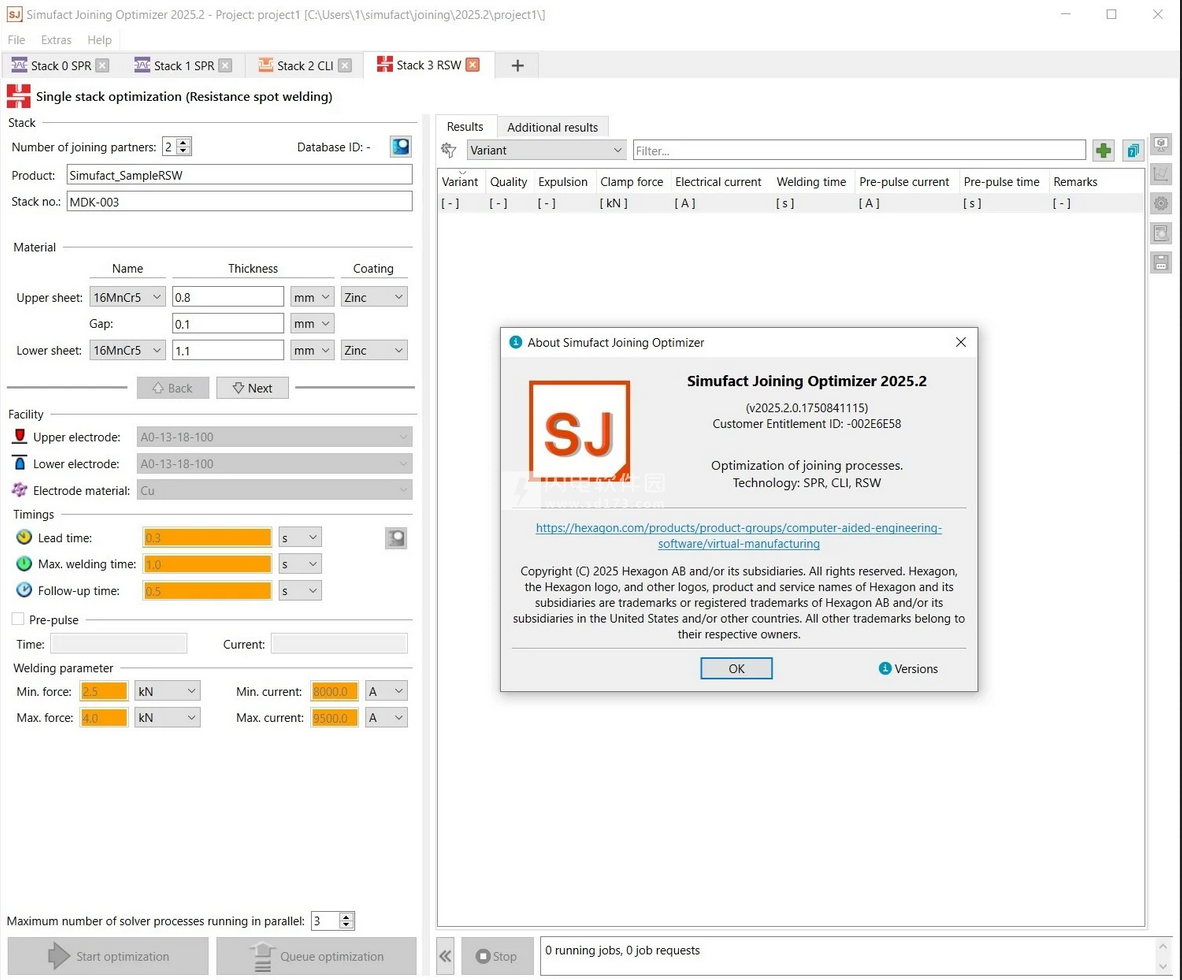The height and width of the screenshot is (980, 1182).
Task: Click the filter settings icon left of Variant
Action: (450, 150)
